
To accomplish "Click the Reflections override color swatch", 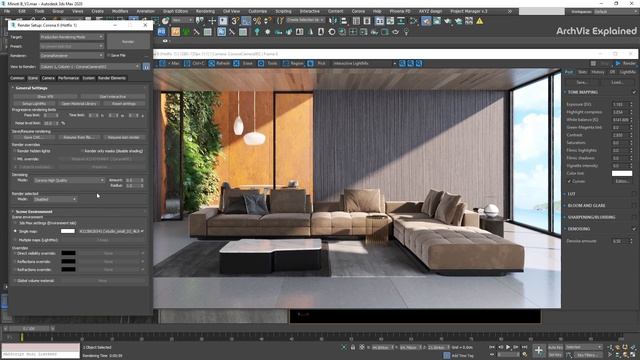I will 68,262.
